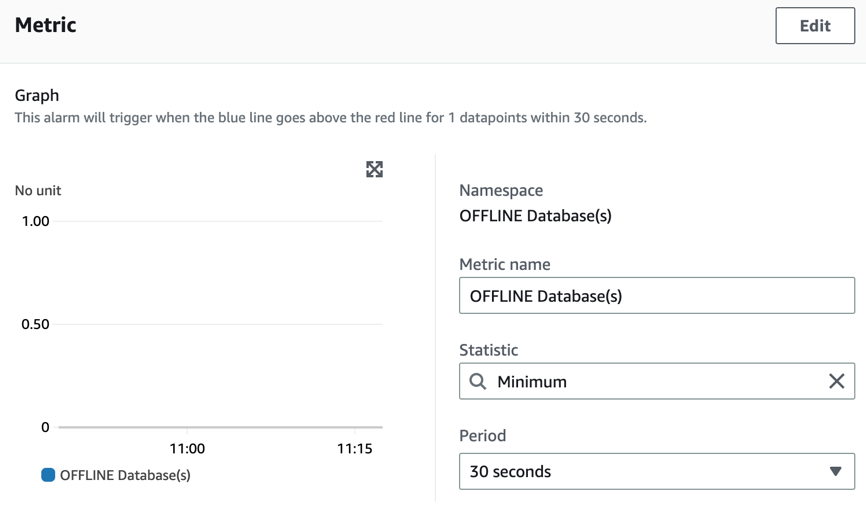Click the magnifier icon in Statistic field
Image resolution: width=866 pixels, height=519 pixels.
click(478, 381)
